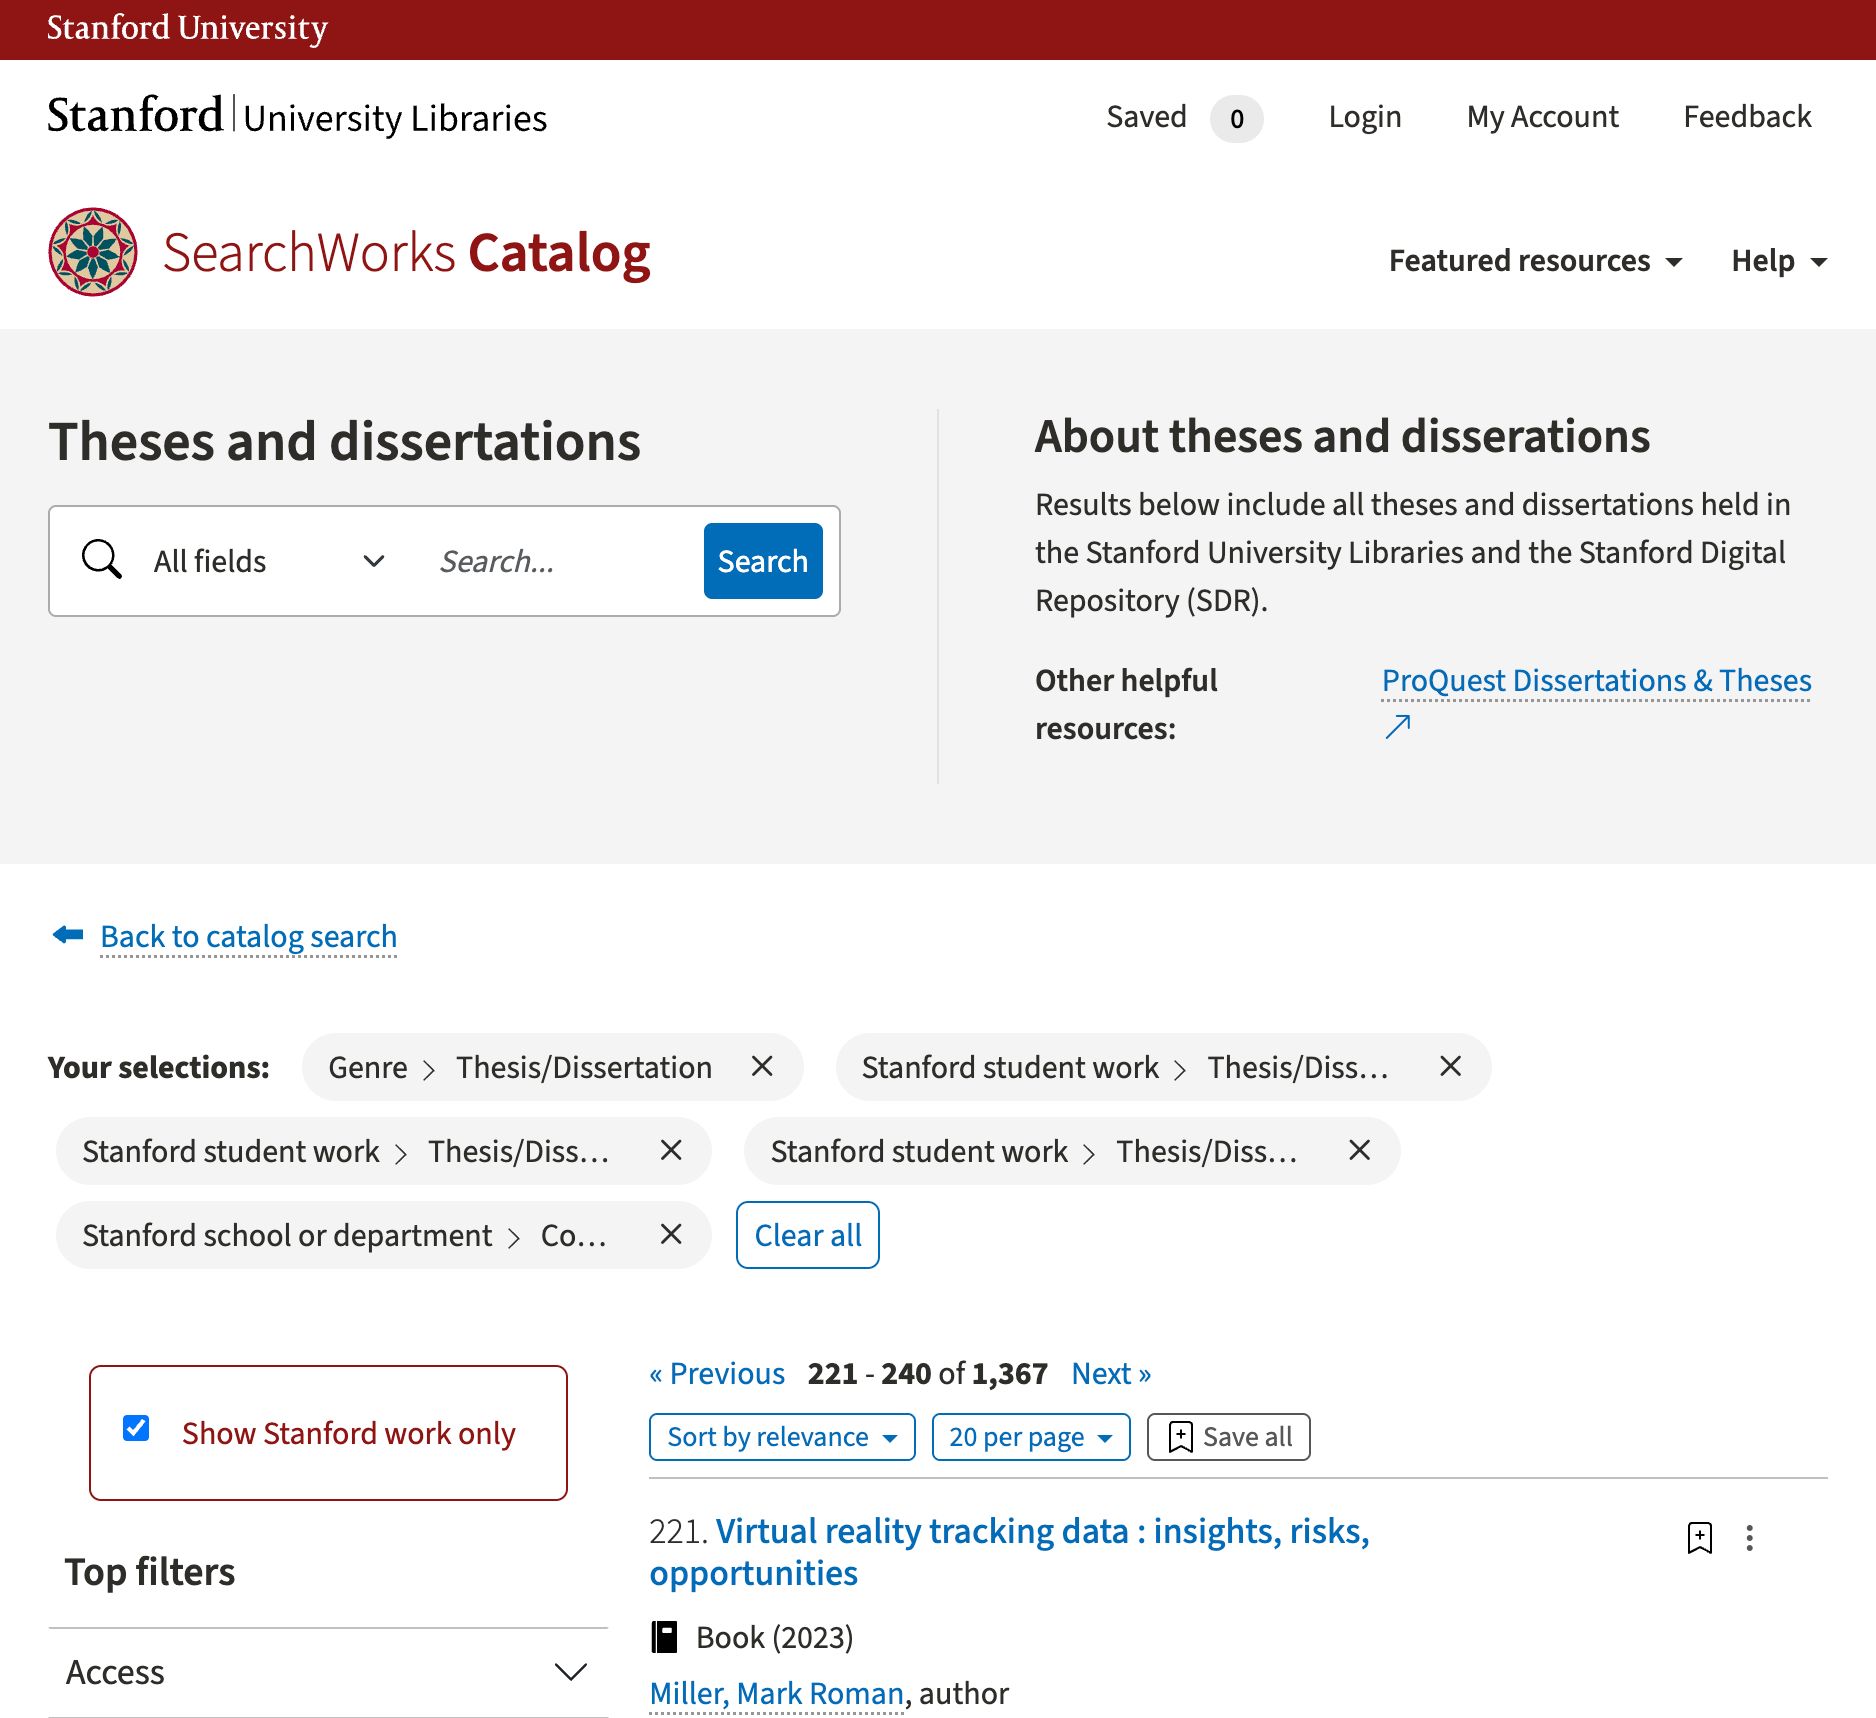Bookmark result 221 Virtual reality tracking data
Image resolution: width=1876 pixels, height=1718 pixels.
(x=1699, y=1537)
